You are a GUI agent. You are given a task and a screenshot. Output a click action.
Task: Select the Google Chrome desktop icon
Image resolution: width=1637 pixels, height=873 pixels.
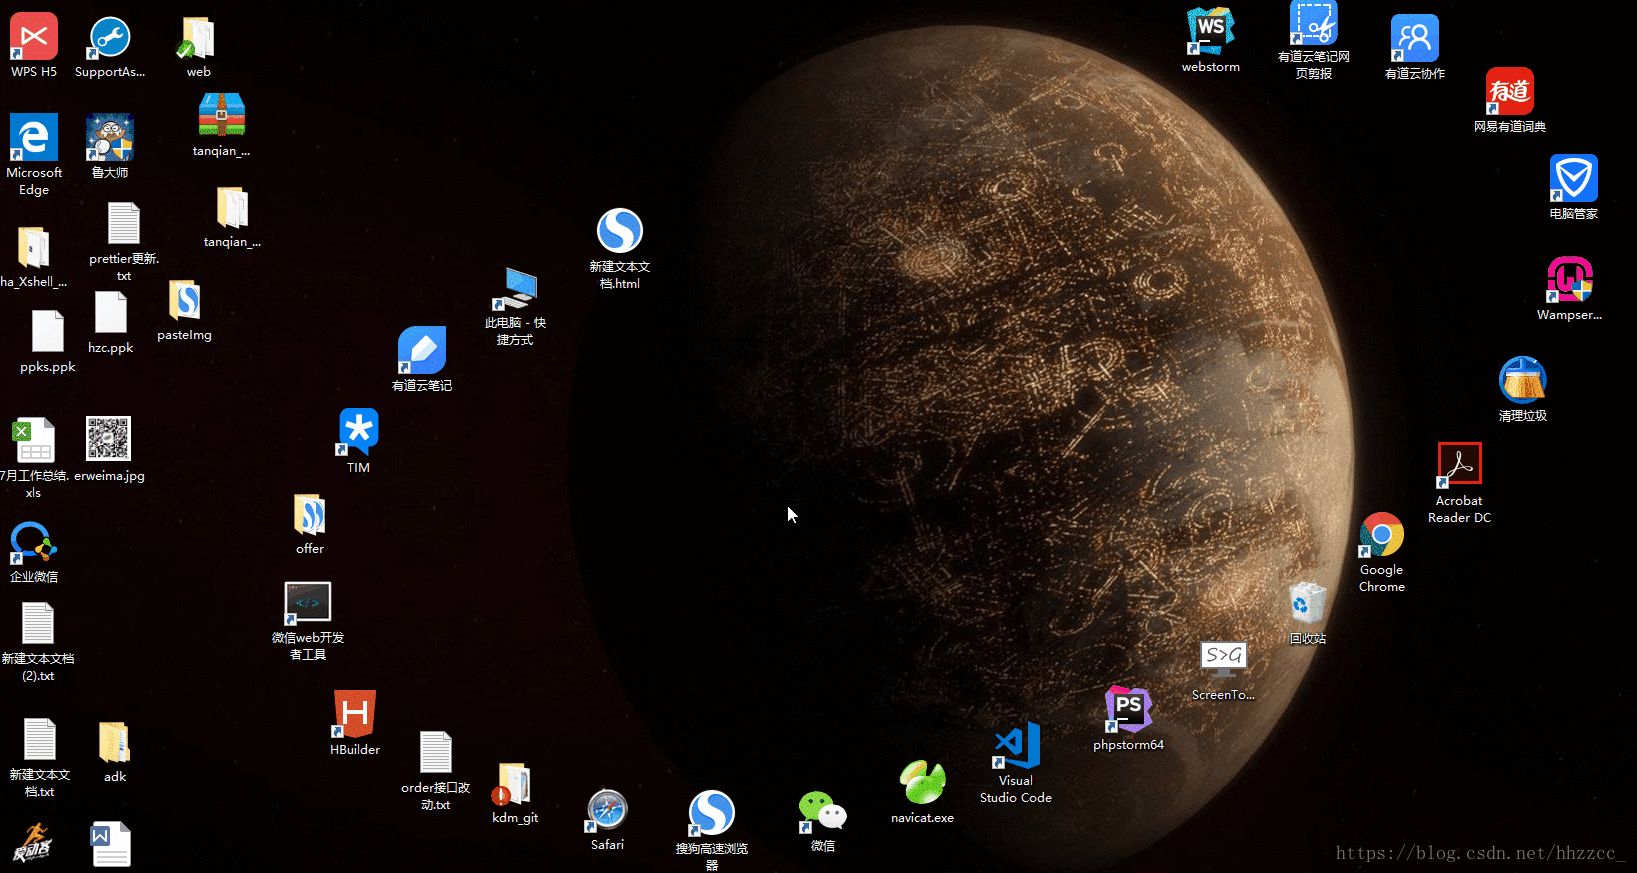1381,537
